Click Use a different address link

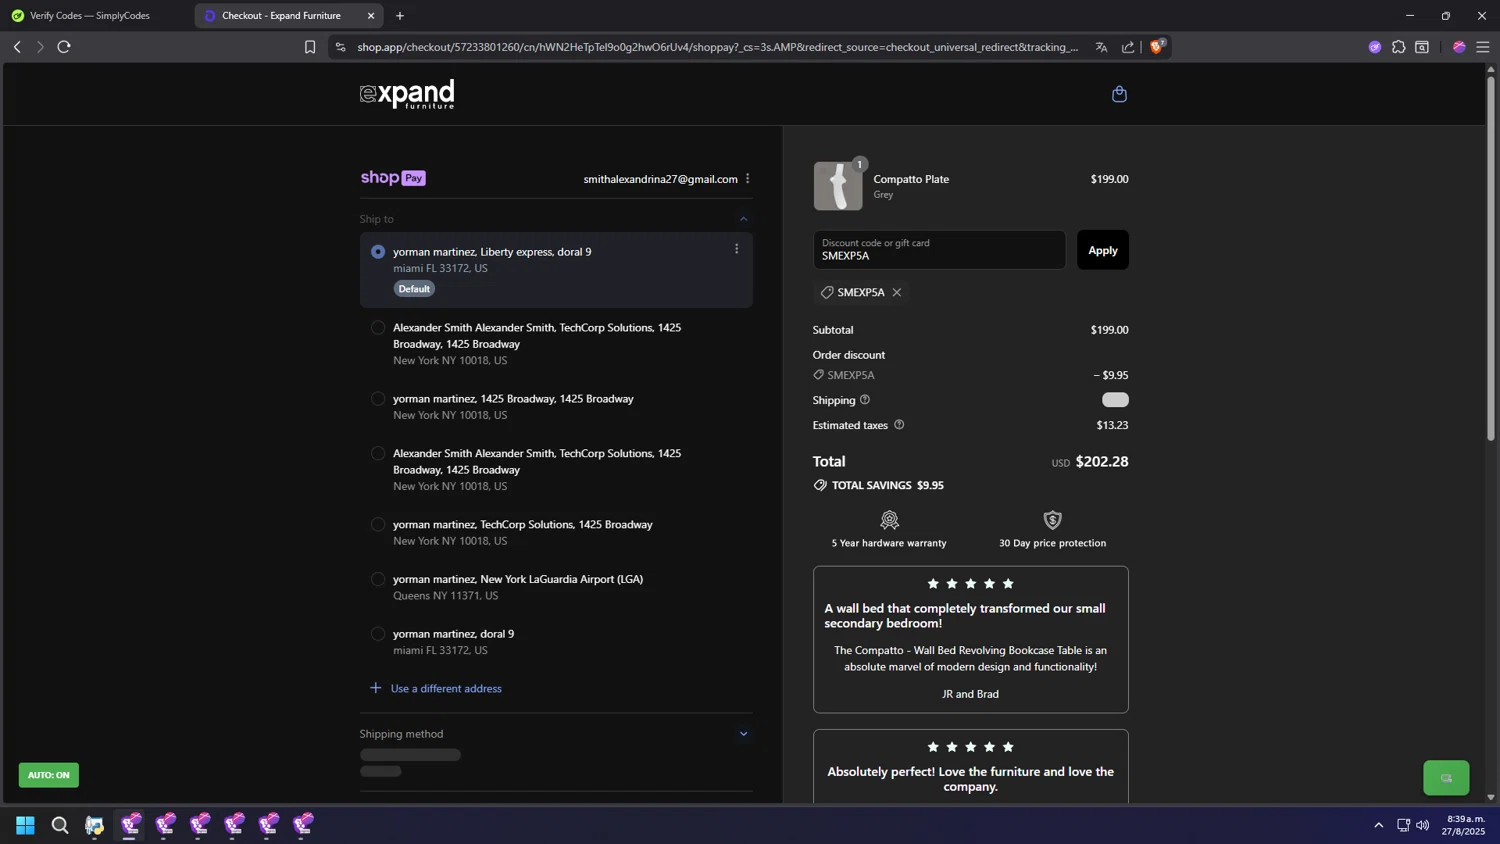446,688
